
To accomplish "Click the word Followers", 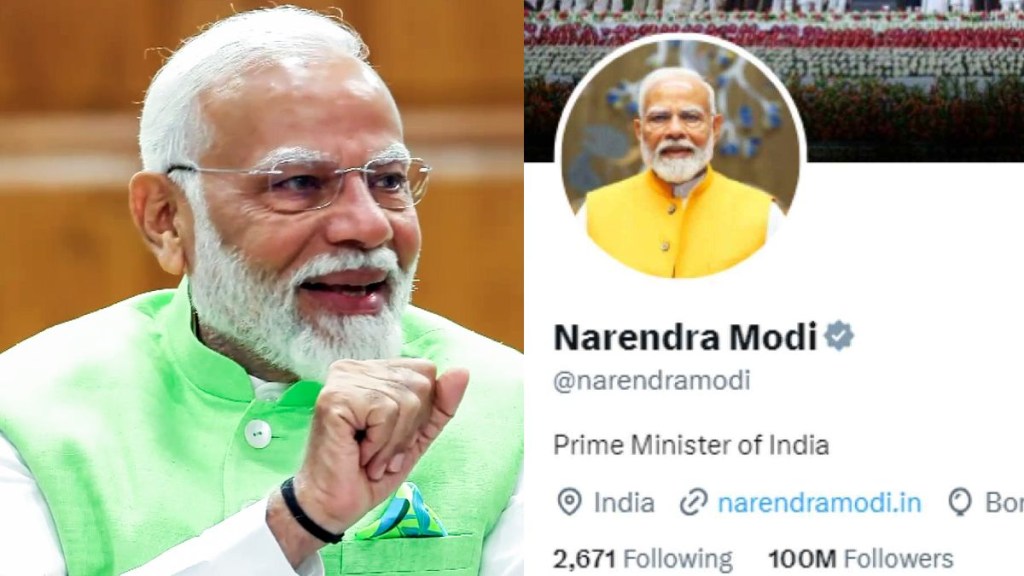I will pos(899,559).
